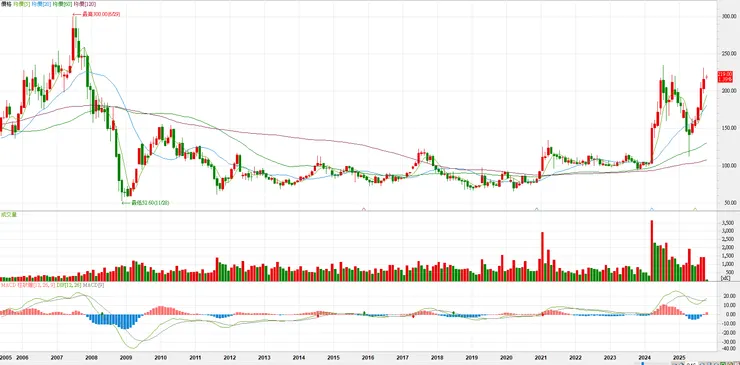This screenshot has height=365, width=740.
Task: Click the 2009 year label on time axis
Action: coord(126,358)
